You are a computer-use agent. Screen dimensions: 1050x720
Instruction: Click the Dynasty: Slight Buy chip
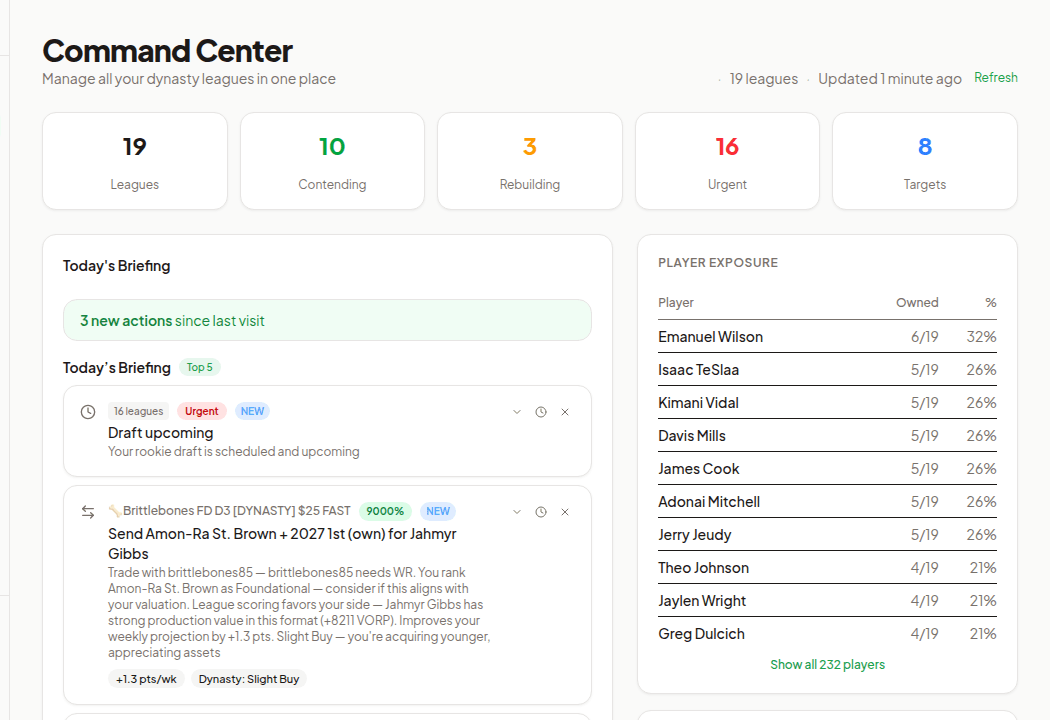(x=248, y=678)
